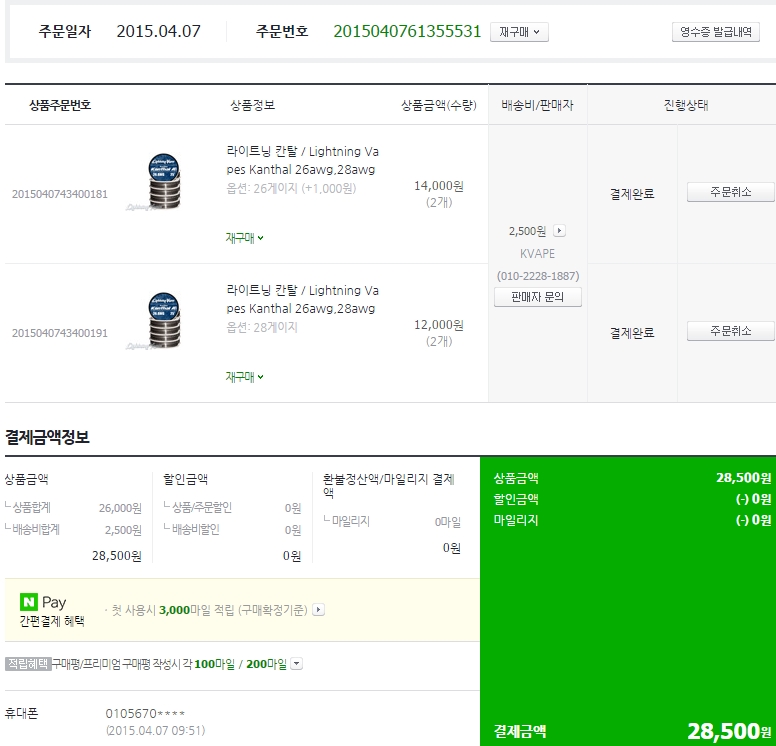Click seller name KVAPE

tap(537, 254)
